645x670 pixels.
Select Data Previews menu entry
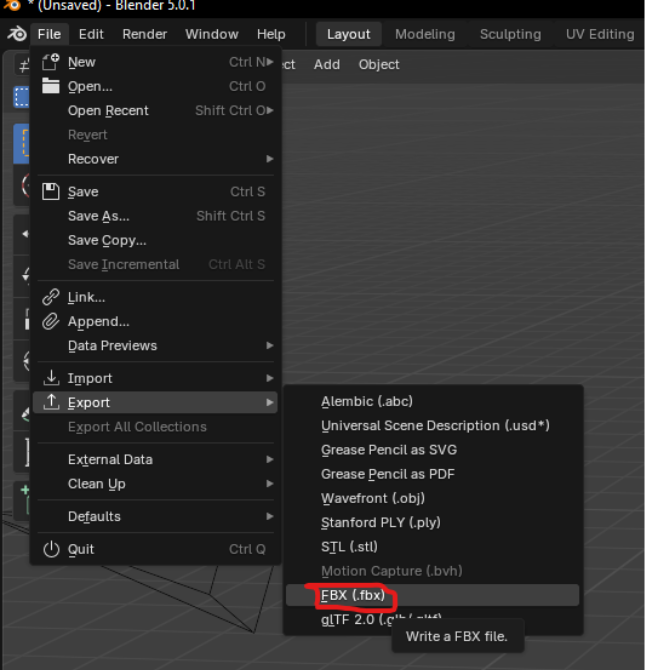[156, 345]
